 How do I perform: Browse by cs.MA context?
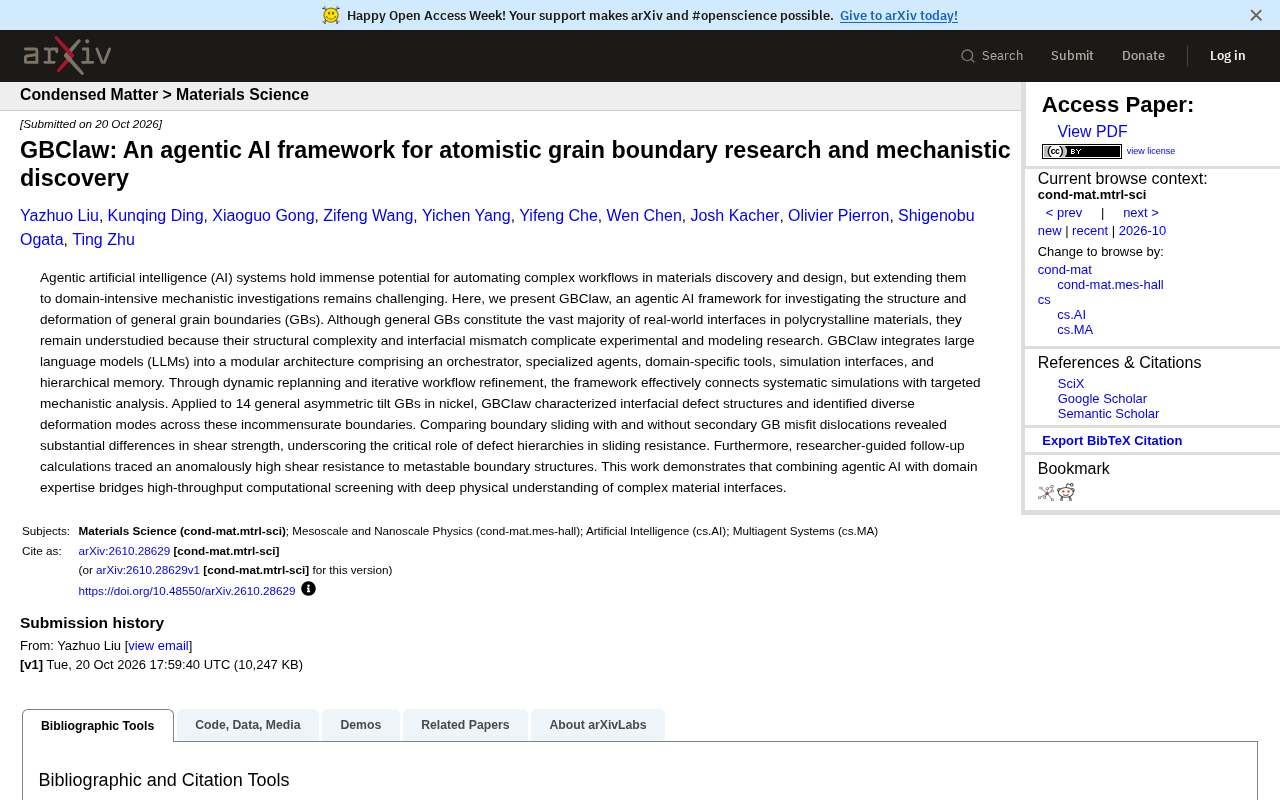pos(1075,330)
